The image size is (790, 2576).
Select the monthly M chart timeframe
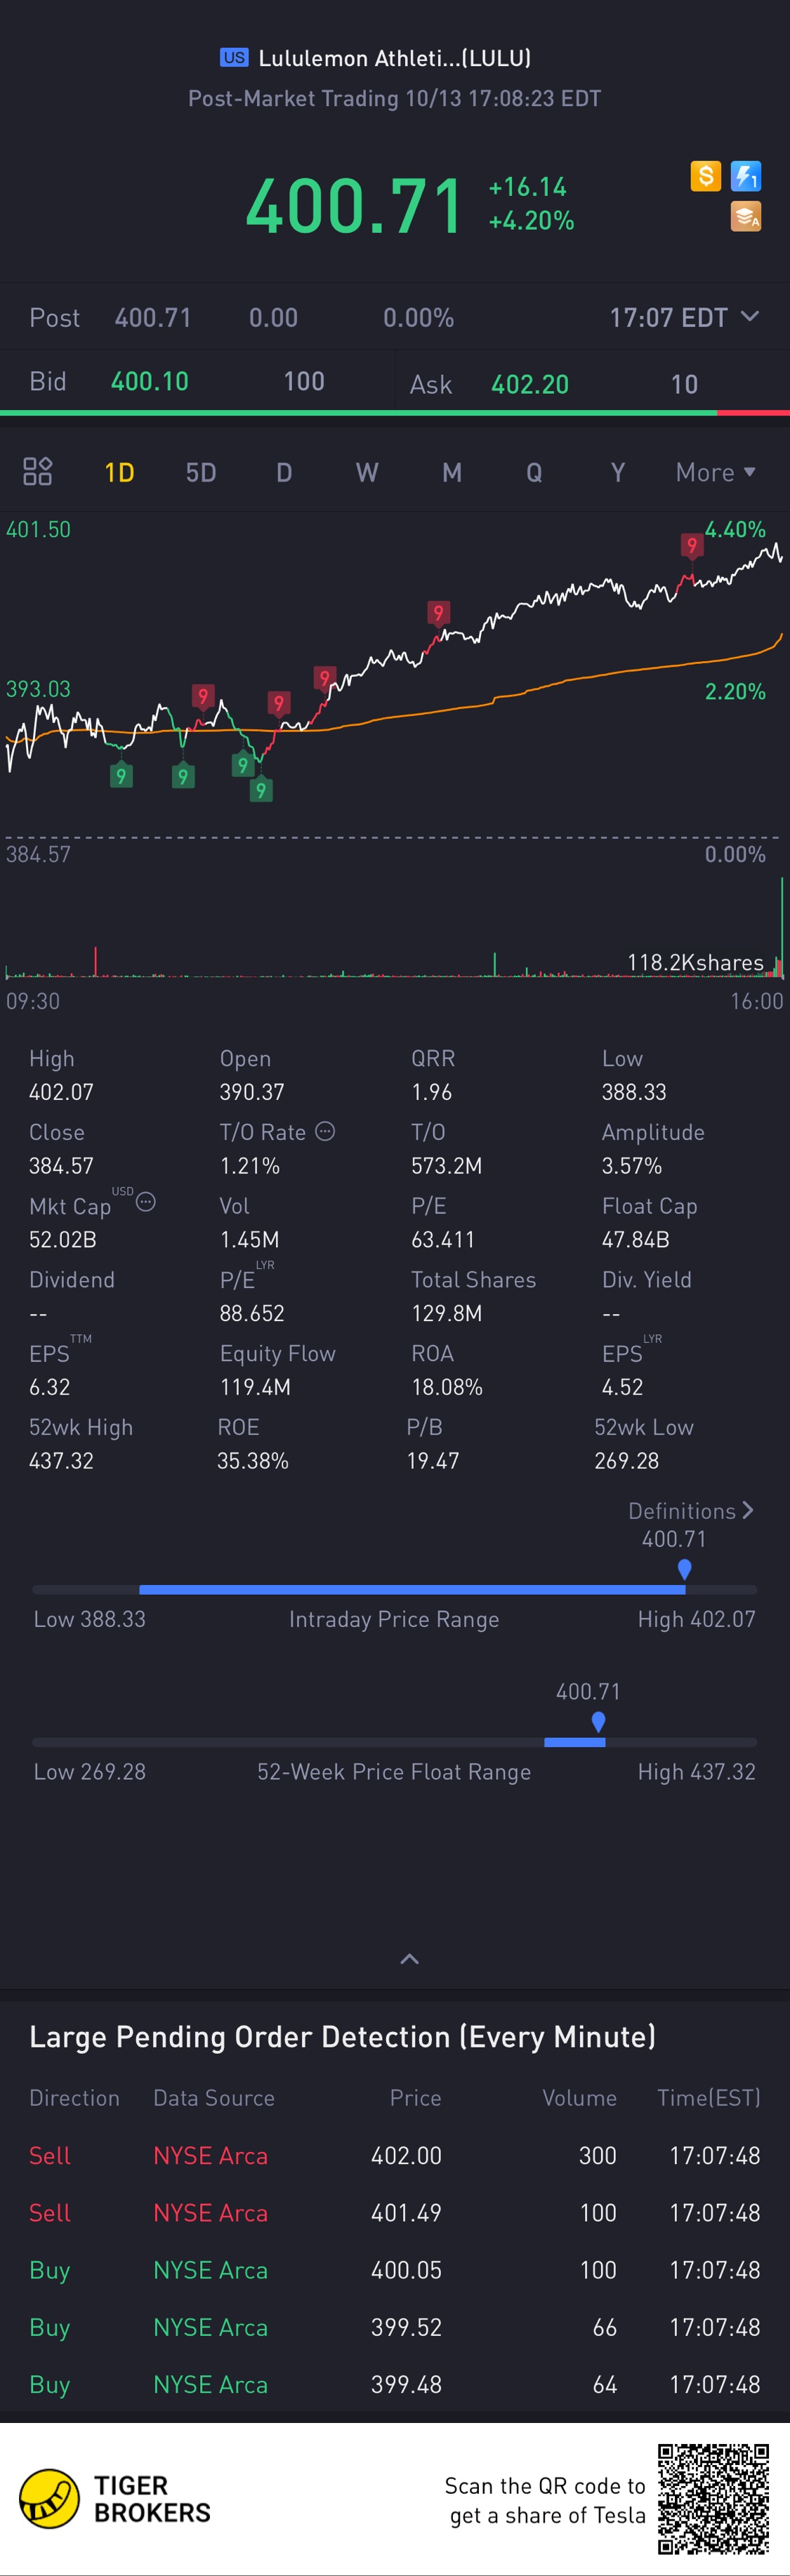tap(452, 472)
